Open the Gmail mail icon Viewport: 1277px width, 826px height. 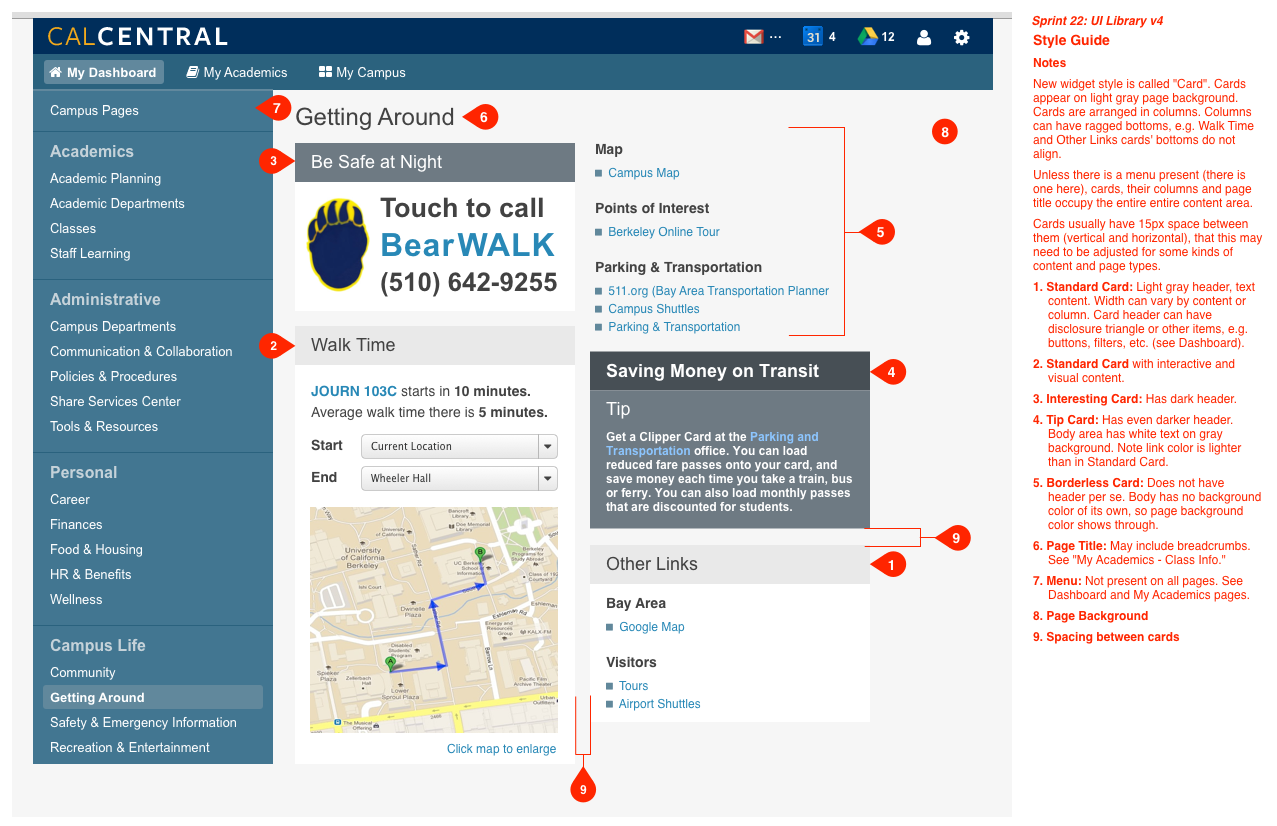click(753, 37)
